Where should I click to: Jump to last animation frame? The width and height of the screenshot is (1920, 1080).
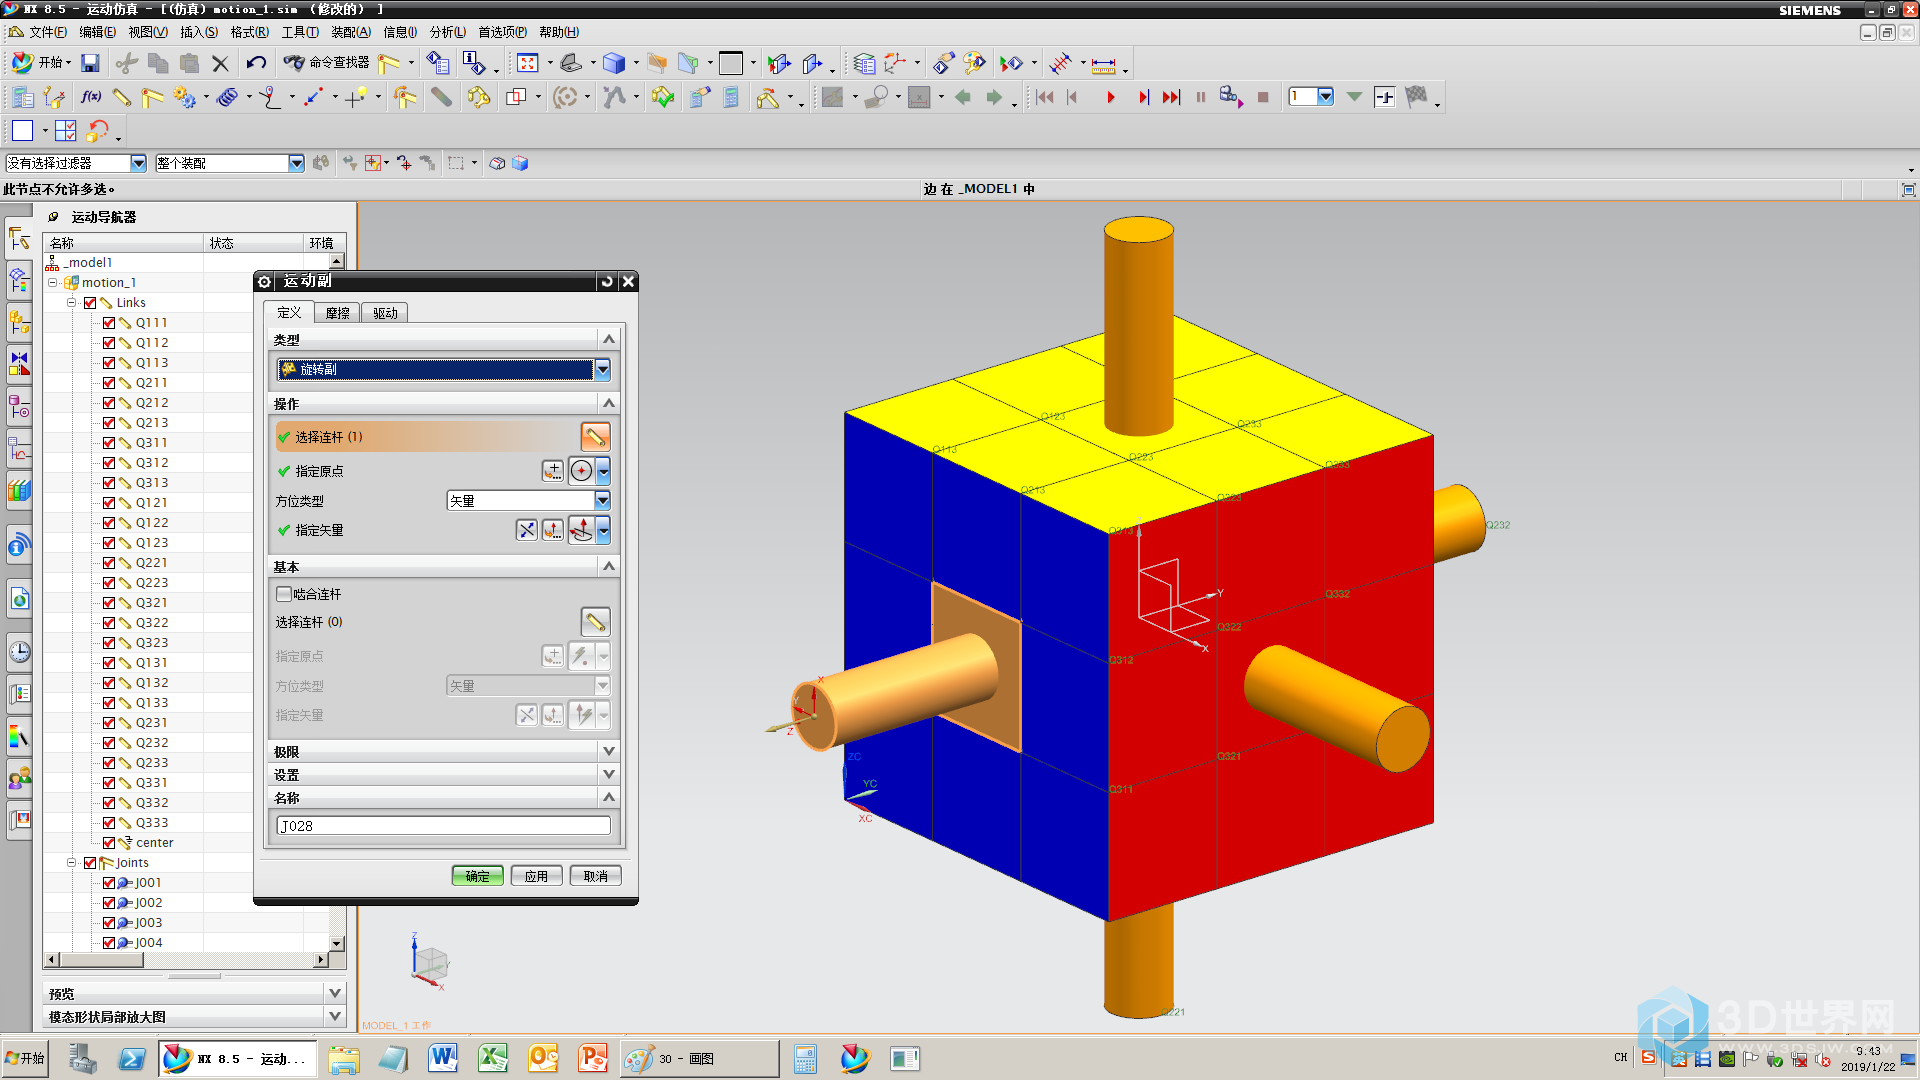click(x=1171, y=97)
